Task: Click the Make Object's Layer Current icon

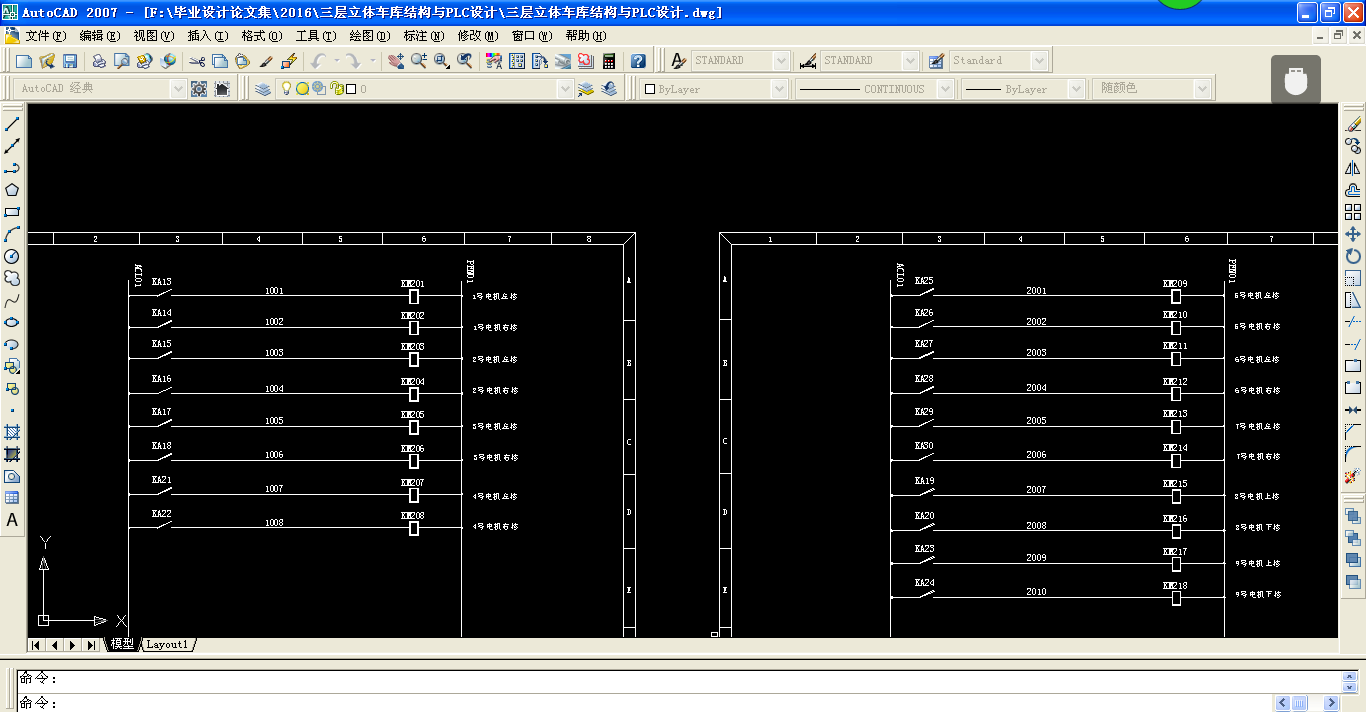Action: click(586, 89)
